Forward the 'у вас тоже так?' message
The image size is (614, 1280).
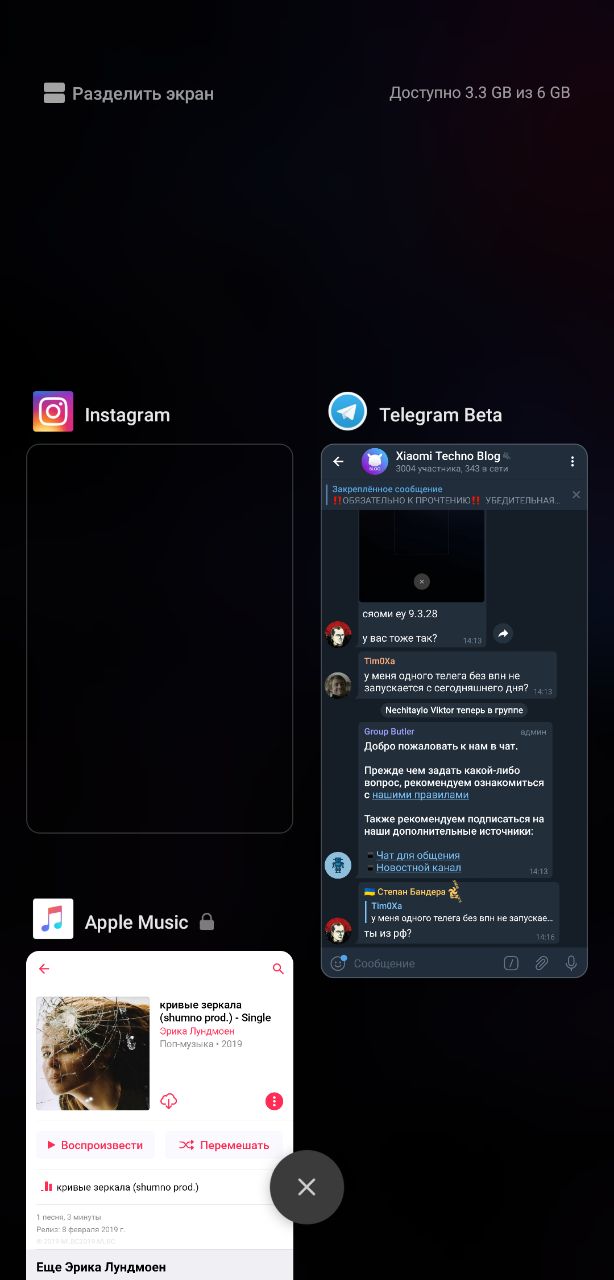(503, 633)
